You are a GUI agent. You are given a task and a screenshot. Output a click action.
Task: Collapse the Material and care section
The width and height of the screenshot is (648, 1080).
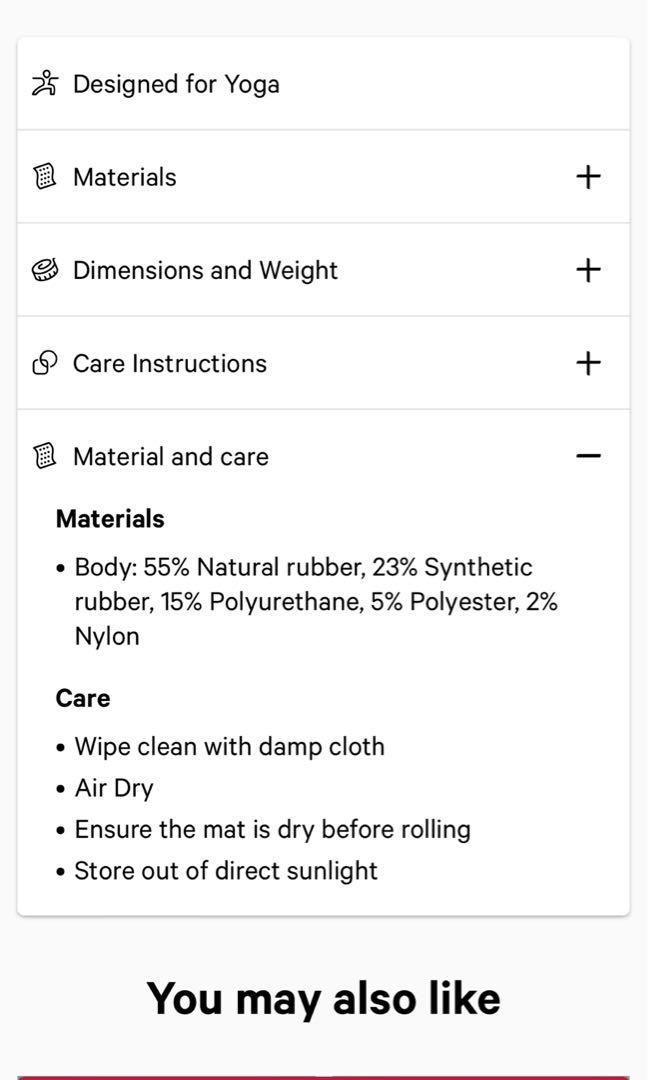(588, 455)
